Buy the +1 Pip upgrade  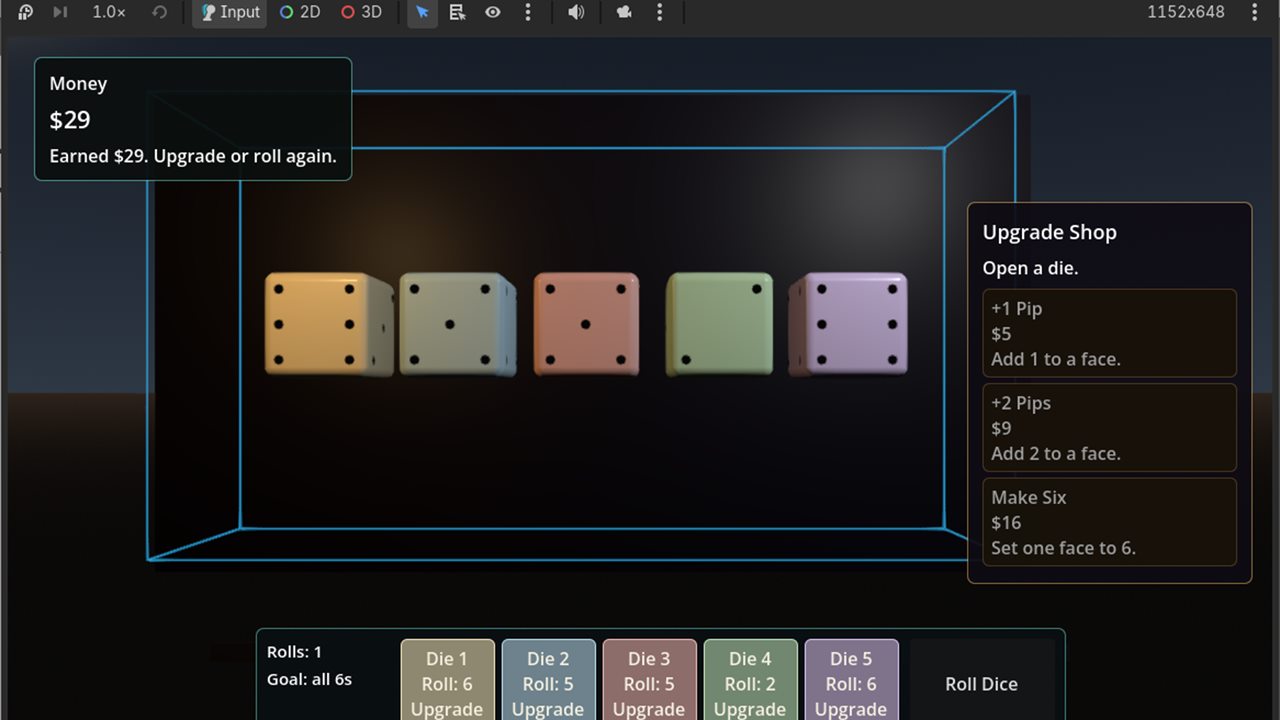coord(1110,334)
